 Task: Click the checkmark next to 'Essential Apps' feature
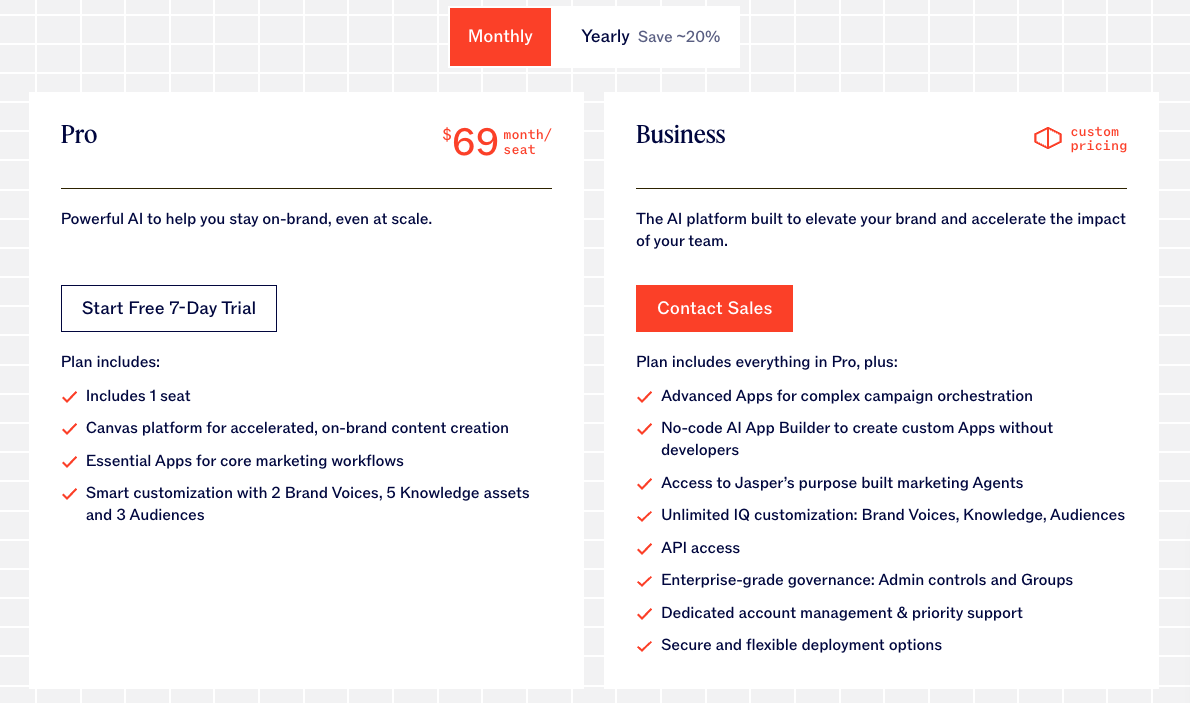pyautogui.click(x=69, y=462)
